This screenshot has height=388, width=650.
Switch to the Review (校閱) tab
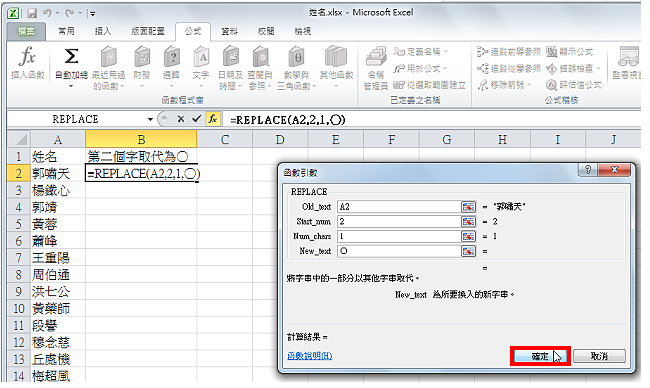(x=266, y=31)
